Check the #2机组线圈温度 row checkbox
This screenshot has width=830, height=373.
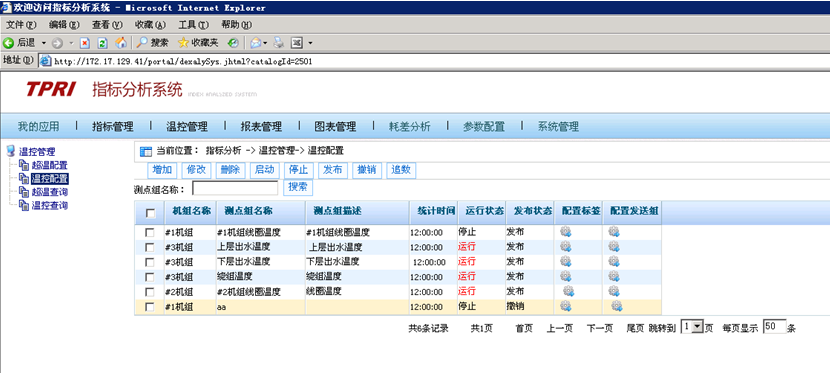[x=150, y=292]
